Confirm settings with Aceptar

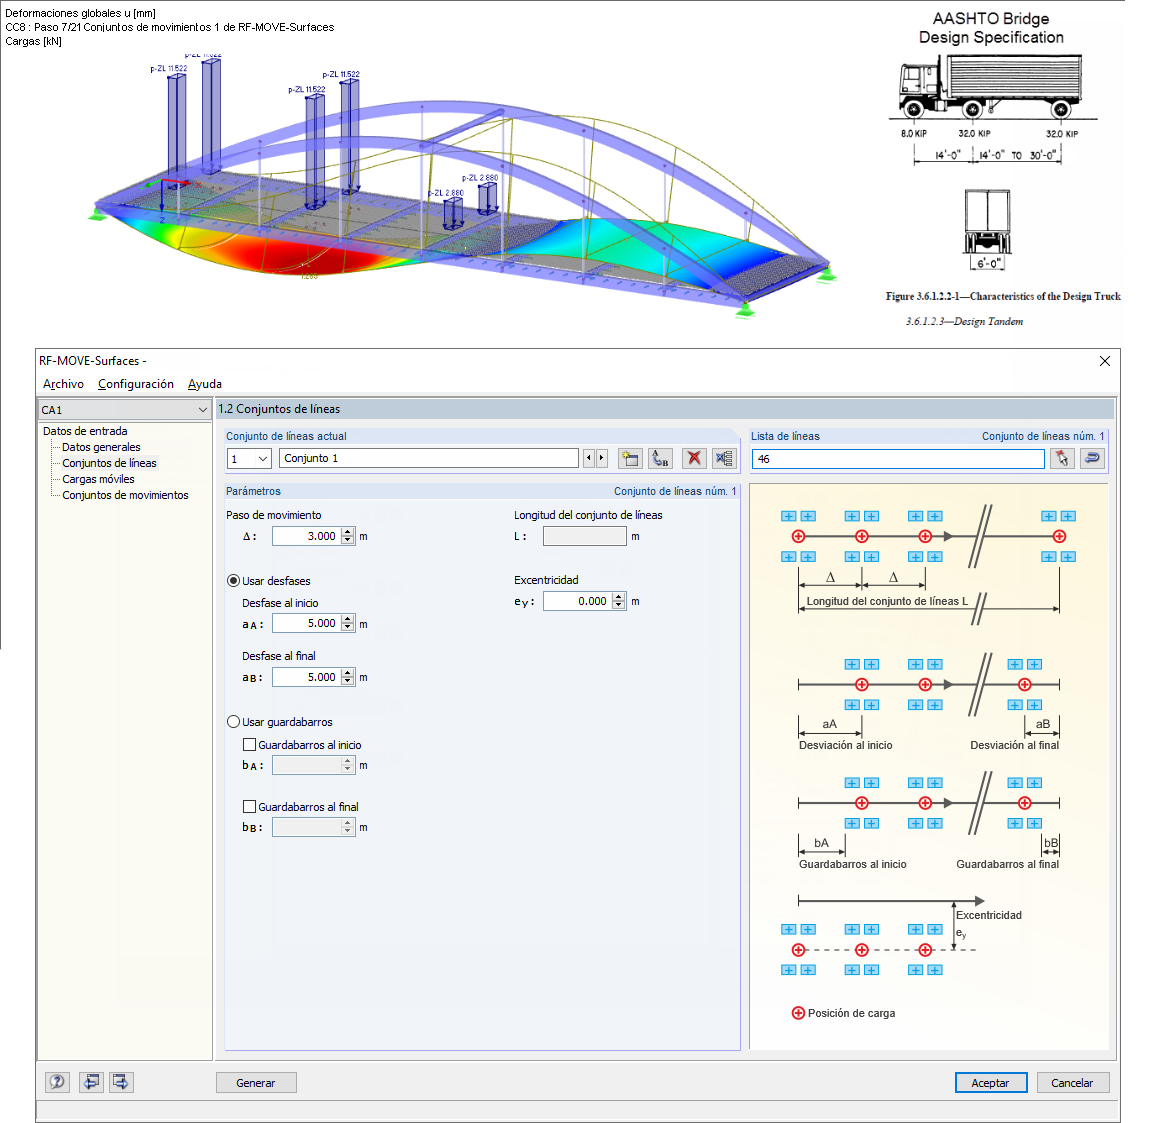[x=990, y=1082]
